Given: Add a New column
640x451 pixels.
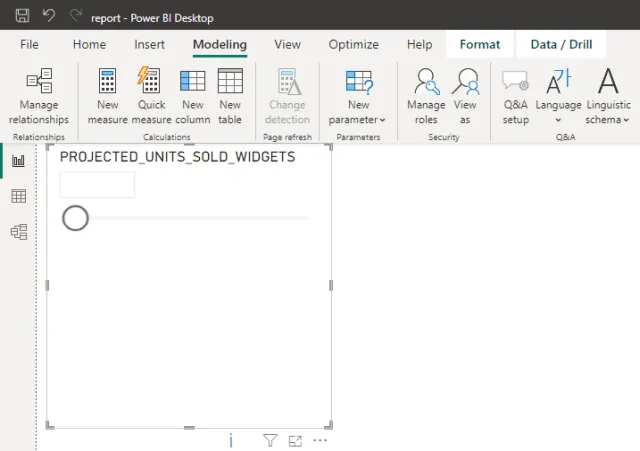Looking at the screenshot, I should (193, 97).
